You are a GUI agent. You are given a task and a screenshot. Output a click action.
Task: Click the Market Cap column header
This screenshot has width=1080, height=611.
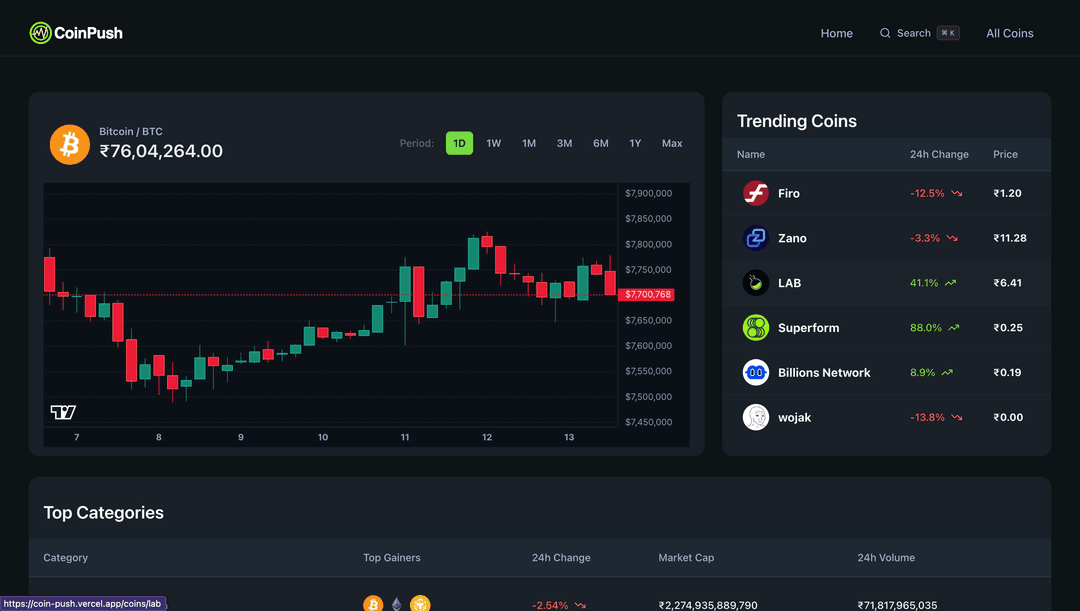686,557
